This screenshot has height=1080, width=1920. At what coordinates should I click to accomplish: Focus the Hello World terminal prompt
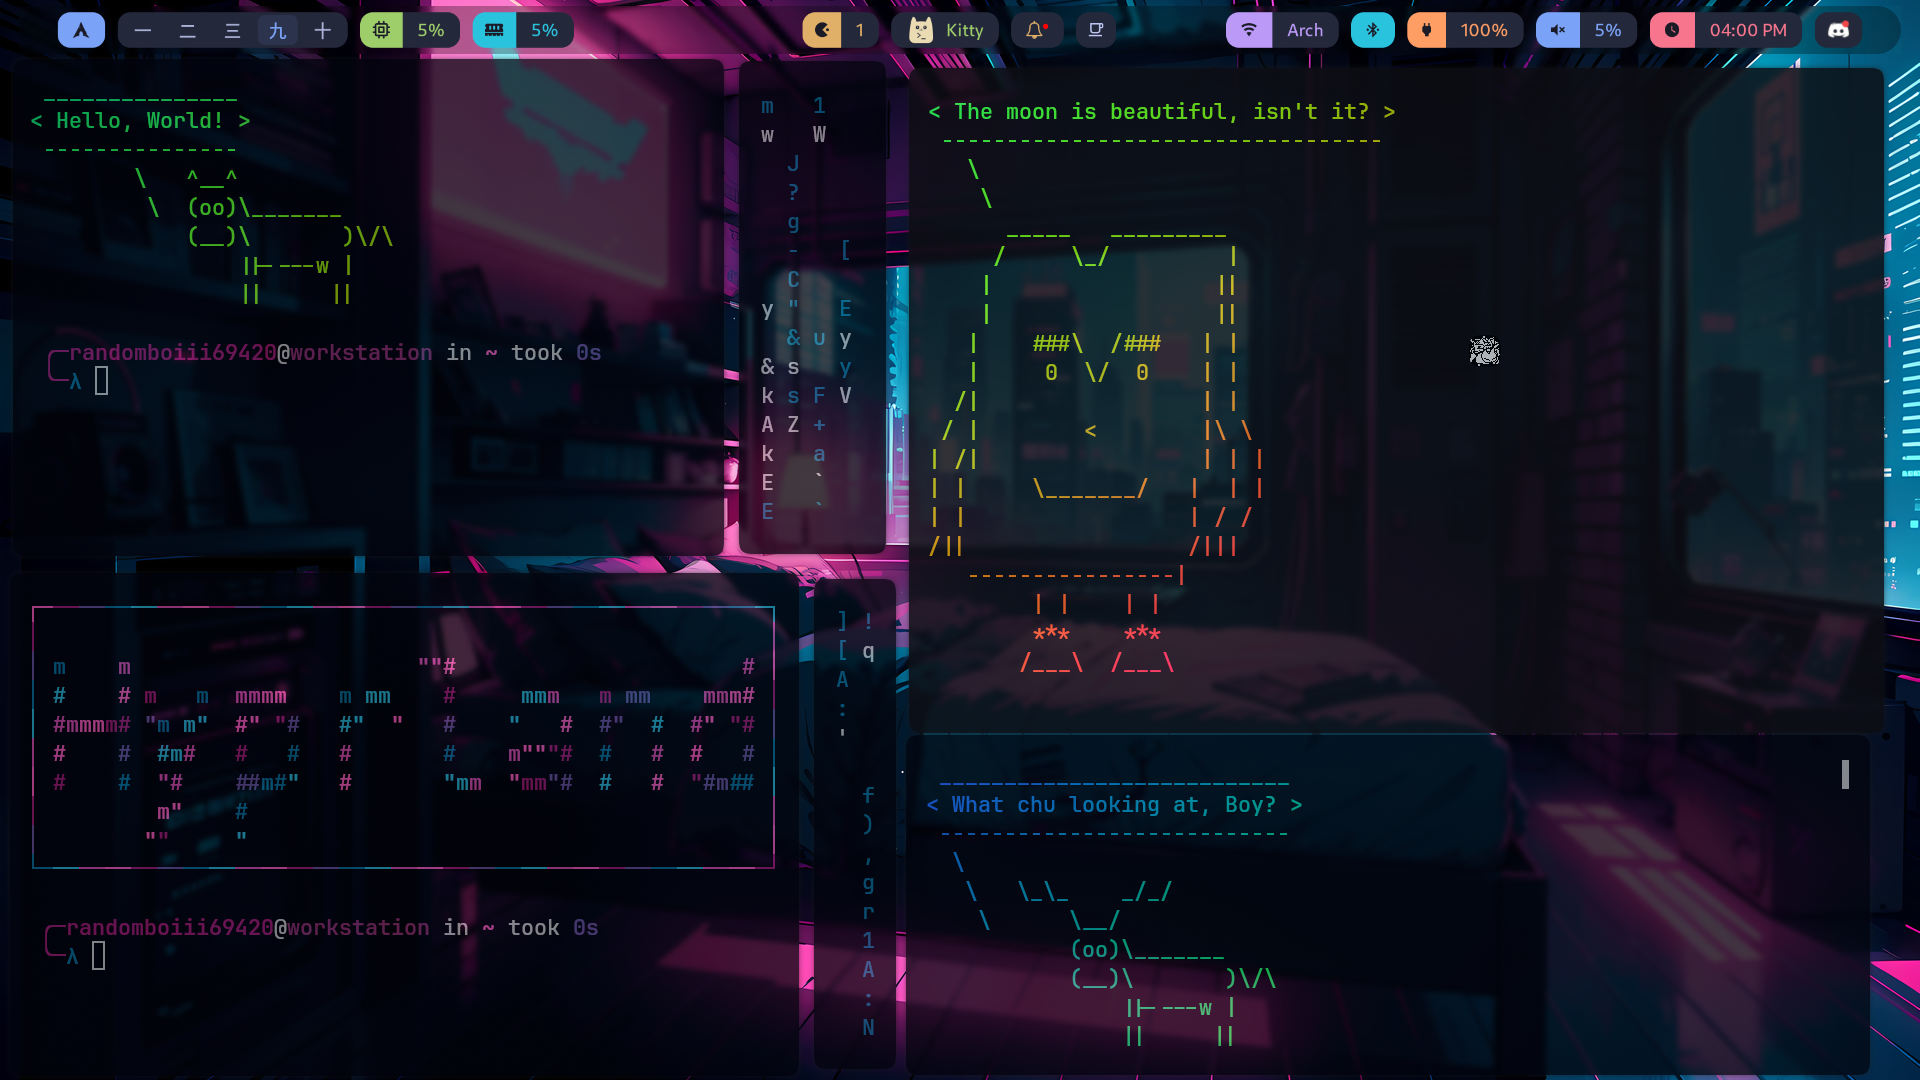tap(101, 381)
